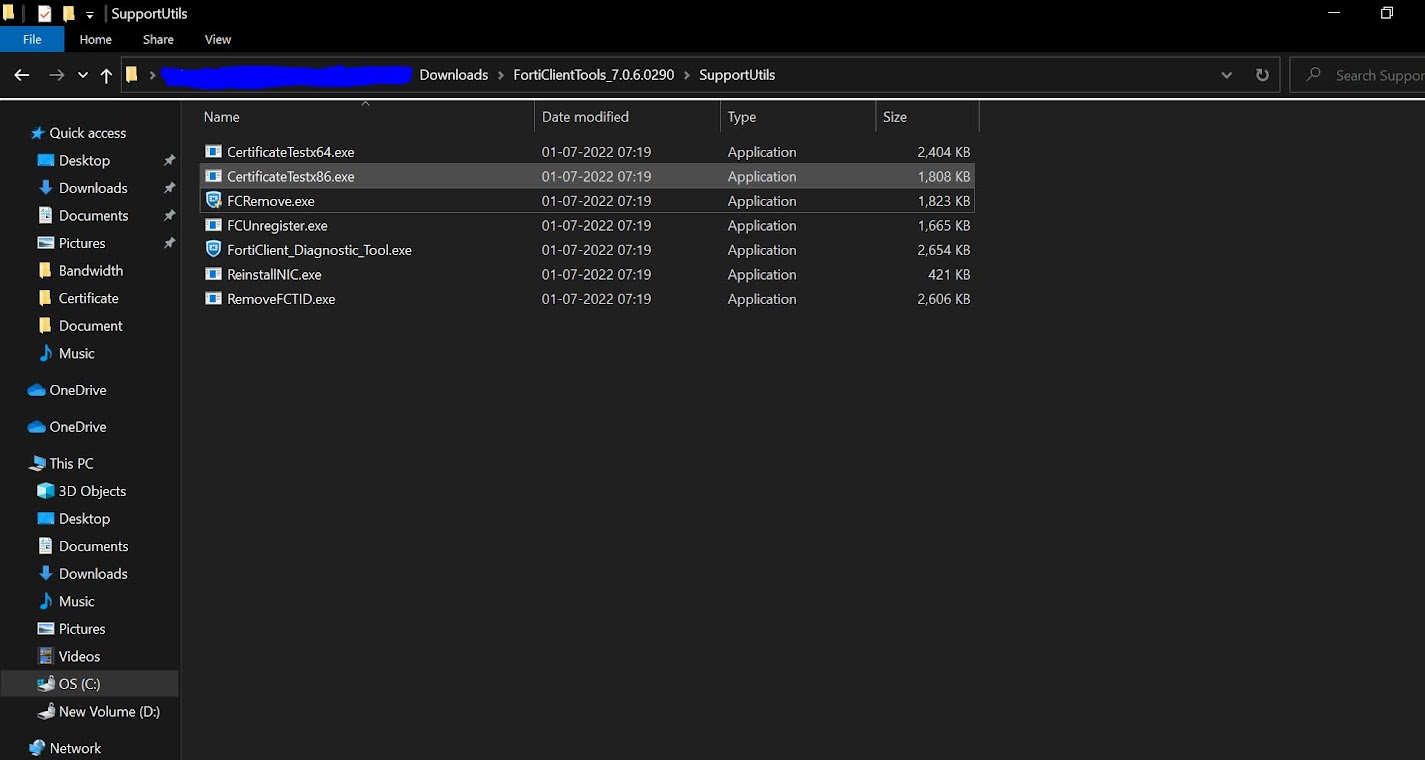Click the New Volume (D:) drive icon
The width and height of the screenshot is (1425, 760).
coord(45,711)
